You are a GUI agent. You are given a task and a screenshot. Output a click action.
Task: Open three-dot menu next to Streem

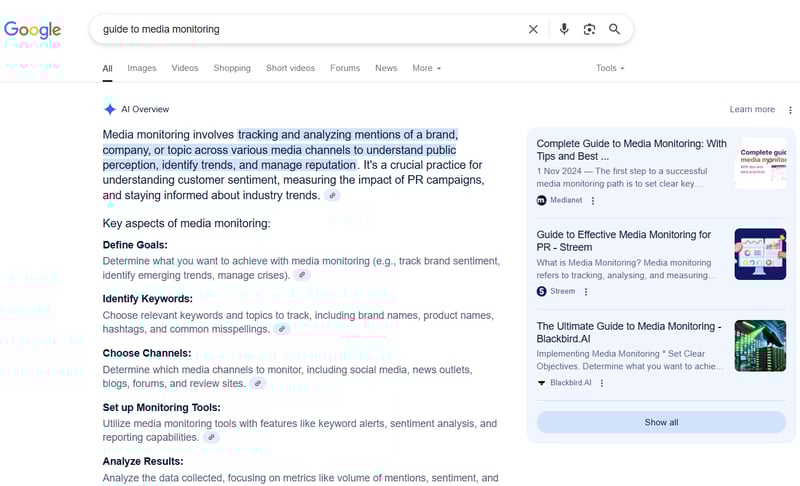pyautogui.click(x=586, y=292)
